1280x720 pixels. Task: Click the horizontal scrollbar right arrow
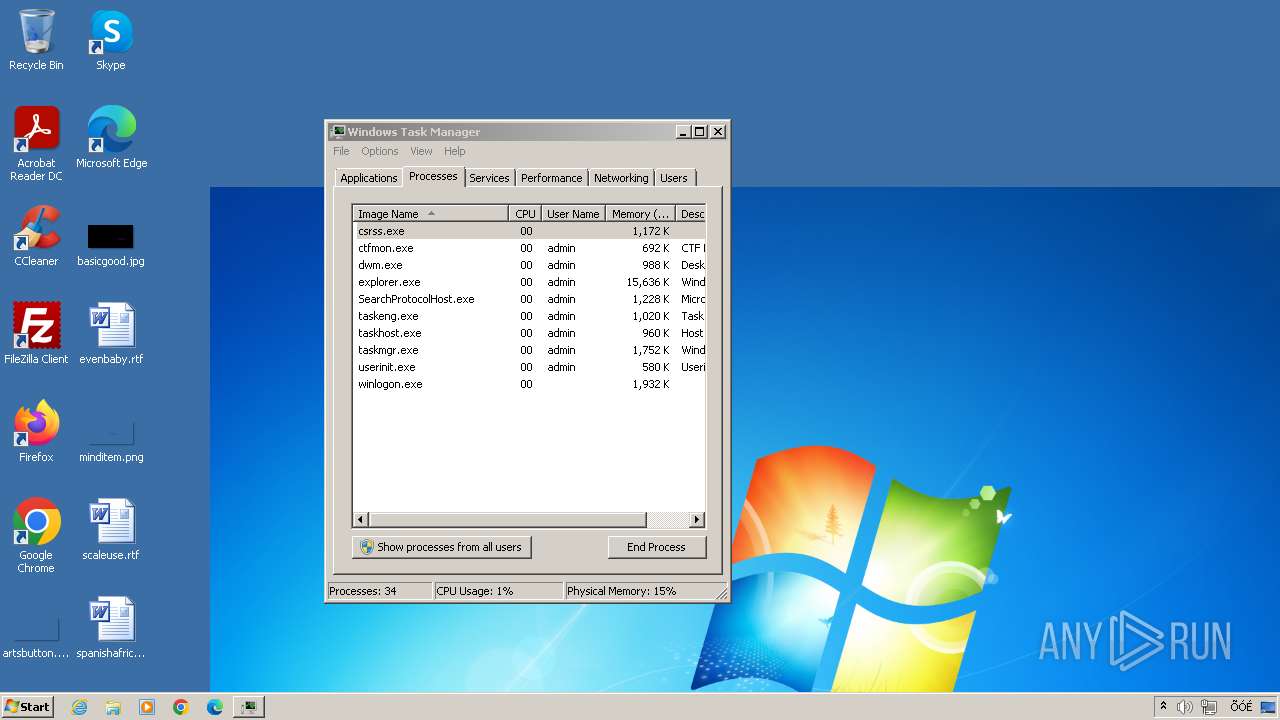[697, 520]
